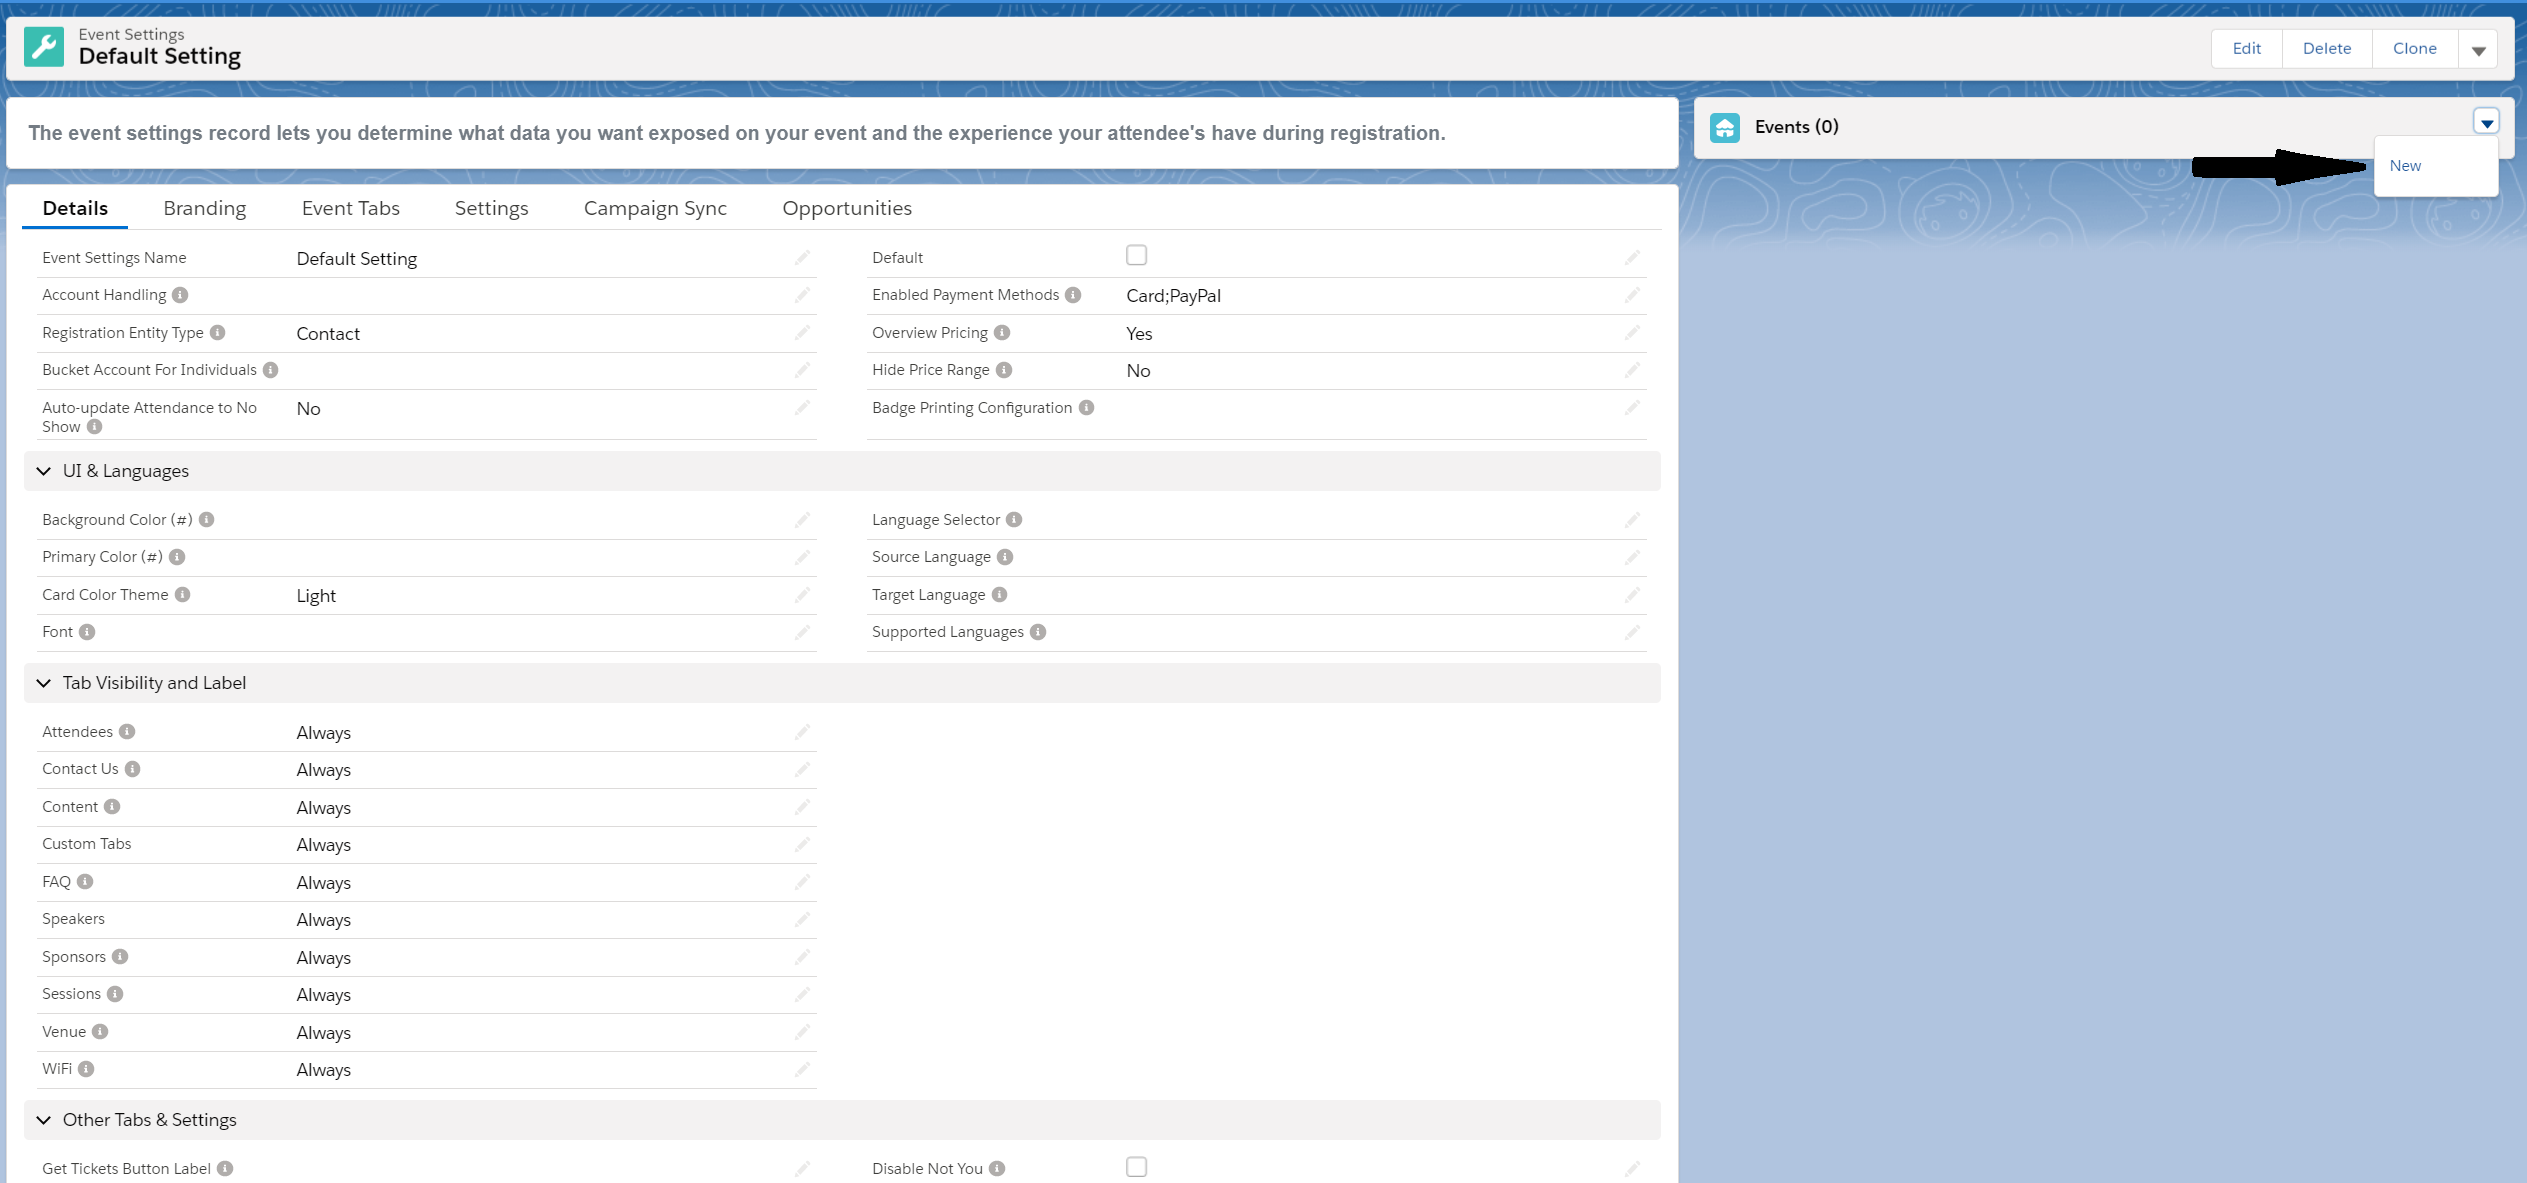
Task: Click edit pencil for Card Color Theme
Action: tap(802, 595)
